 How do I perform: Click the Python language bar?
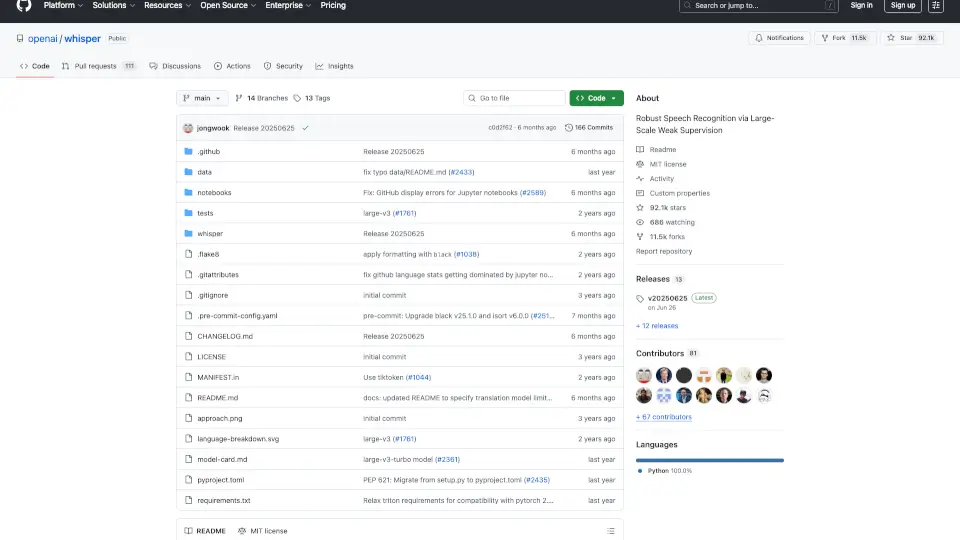pyautogui.click(x=710, y=460)
